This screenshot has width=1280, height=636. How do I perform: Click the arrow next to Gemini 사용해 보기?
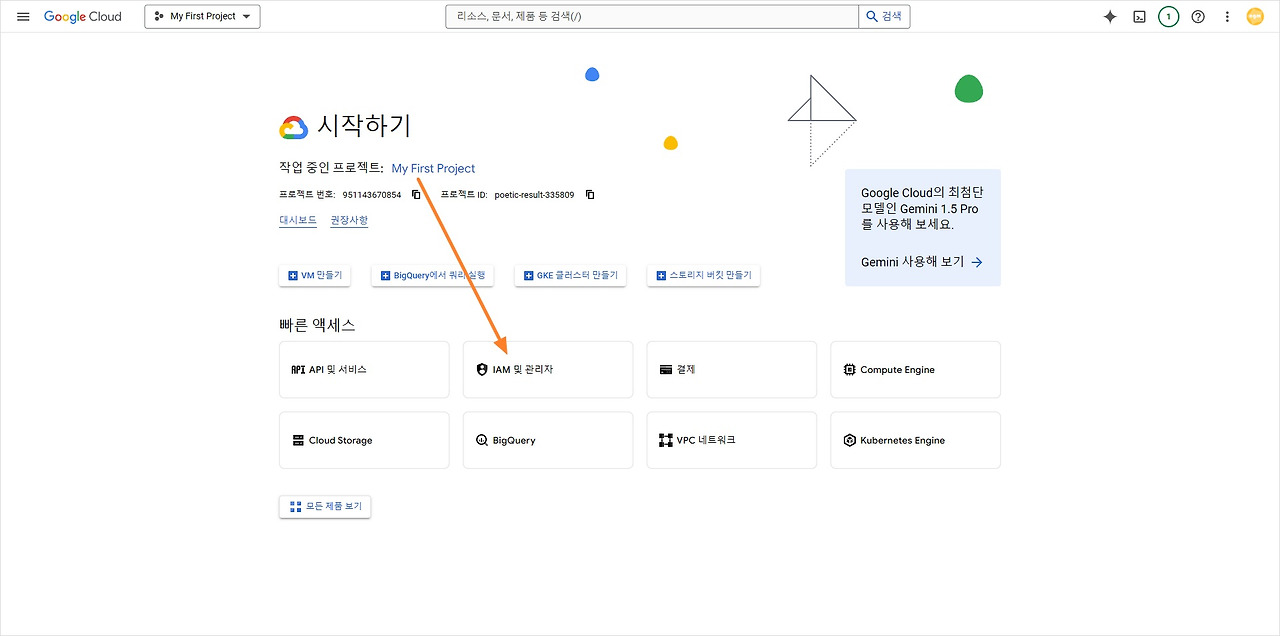coord(977,262)
